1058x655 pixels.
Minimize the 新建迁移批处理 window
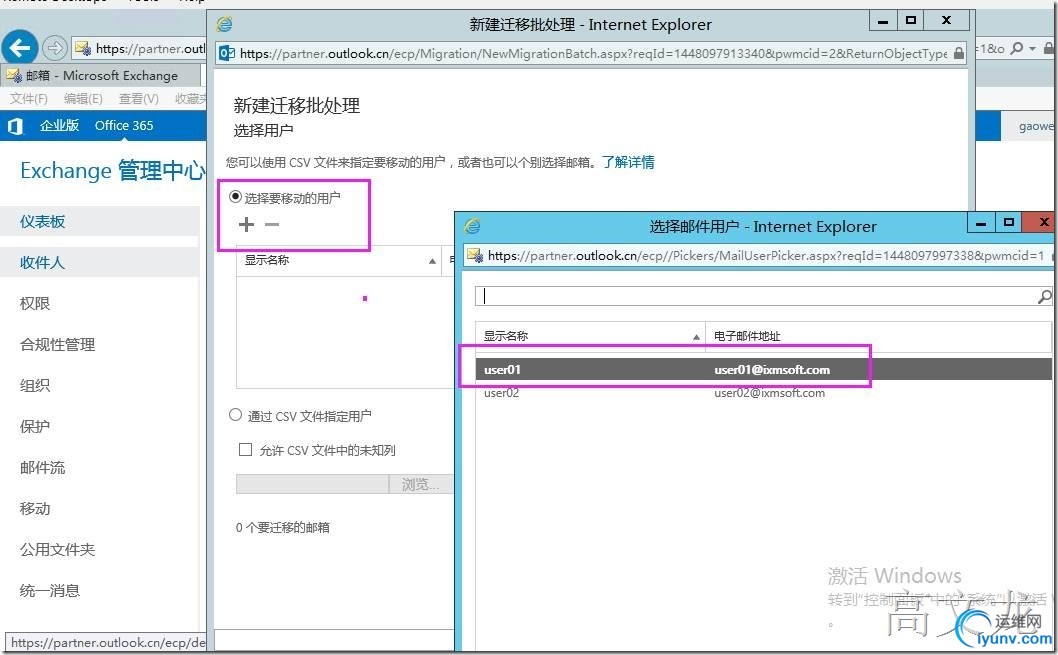883,21
